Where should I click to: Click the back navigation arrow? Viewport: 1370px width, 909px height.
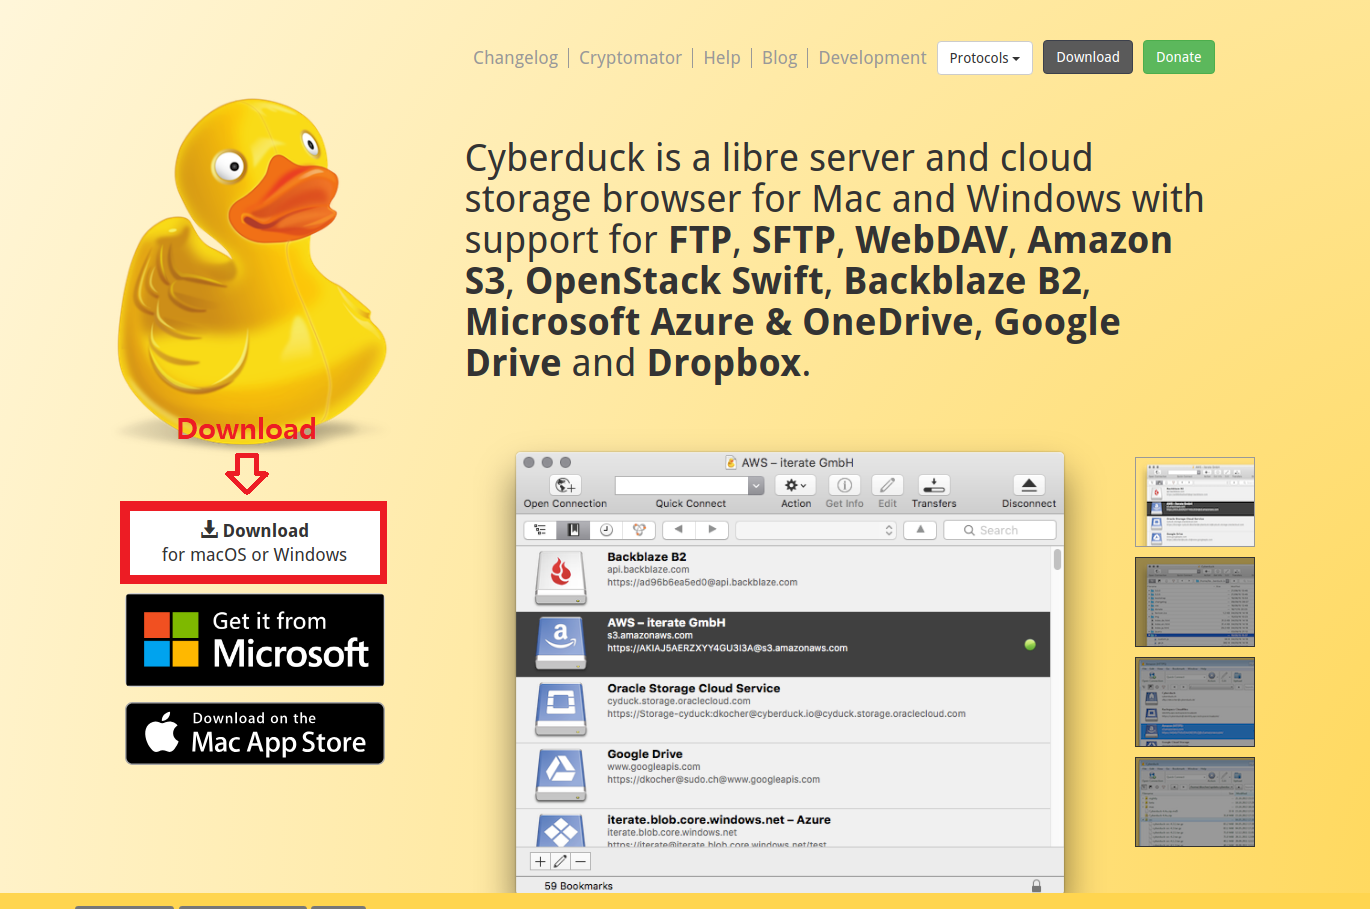point(679,530)
